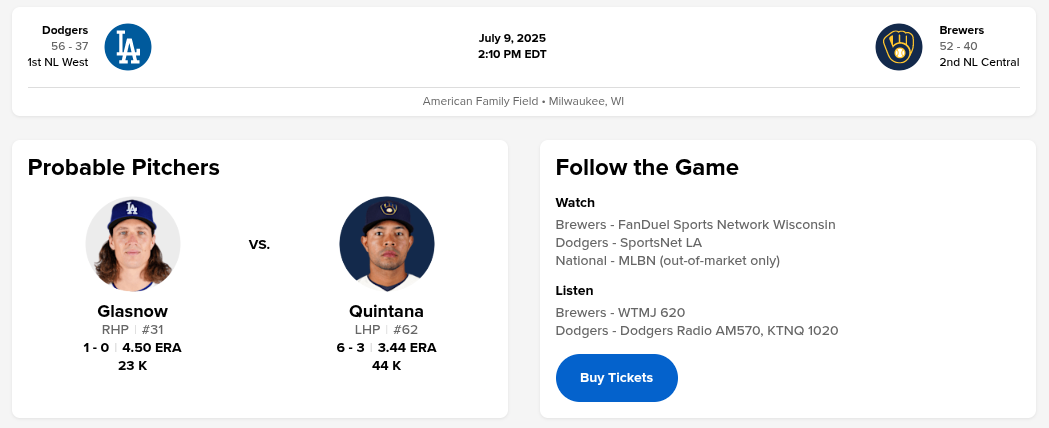Click Quintana's 3.44 ERA stat line
The height and width of the screenshot is (428, 1049).
pos(407,348)
